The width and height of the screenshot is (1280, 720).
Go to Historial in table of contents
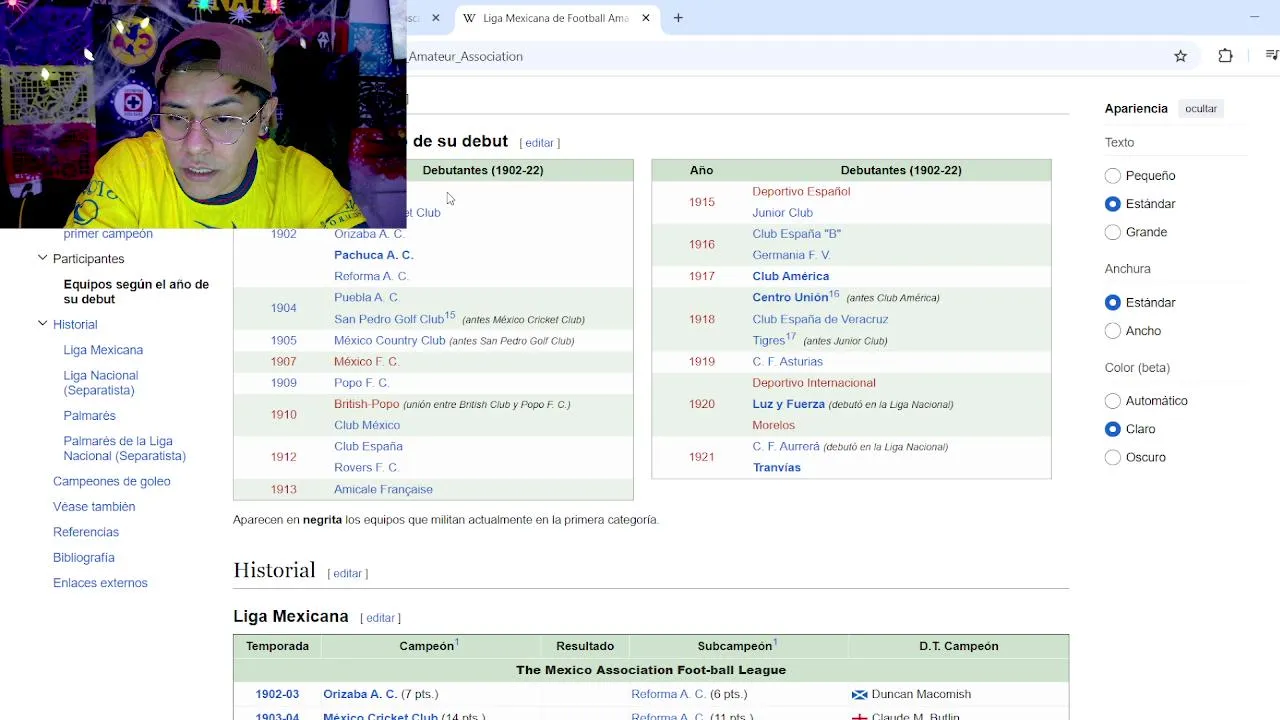pos(75,325)
